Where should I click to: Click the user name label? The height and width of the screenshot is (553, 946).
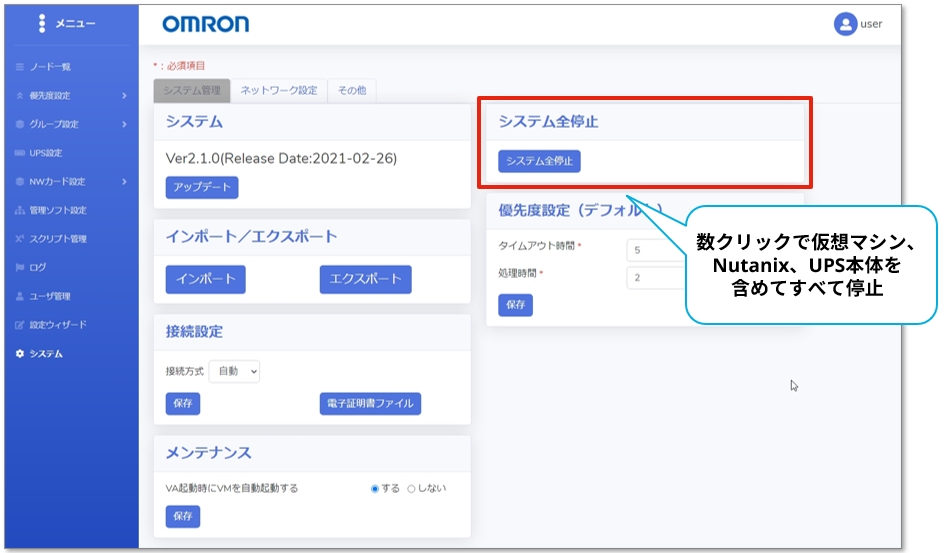pyautogui.click(x=871, y=24)
